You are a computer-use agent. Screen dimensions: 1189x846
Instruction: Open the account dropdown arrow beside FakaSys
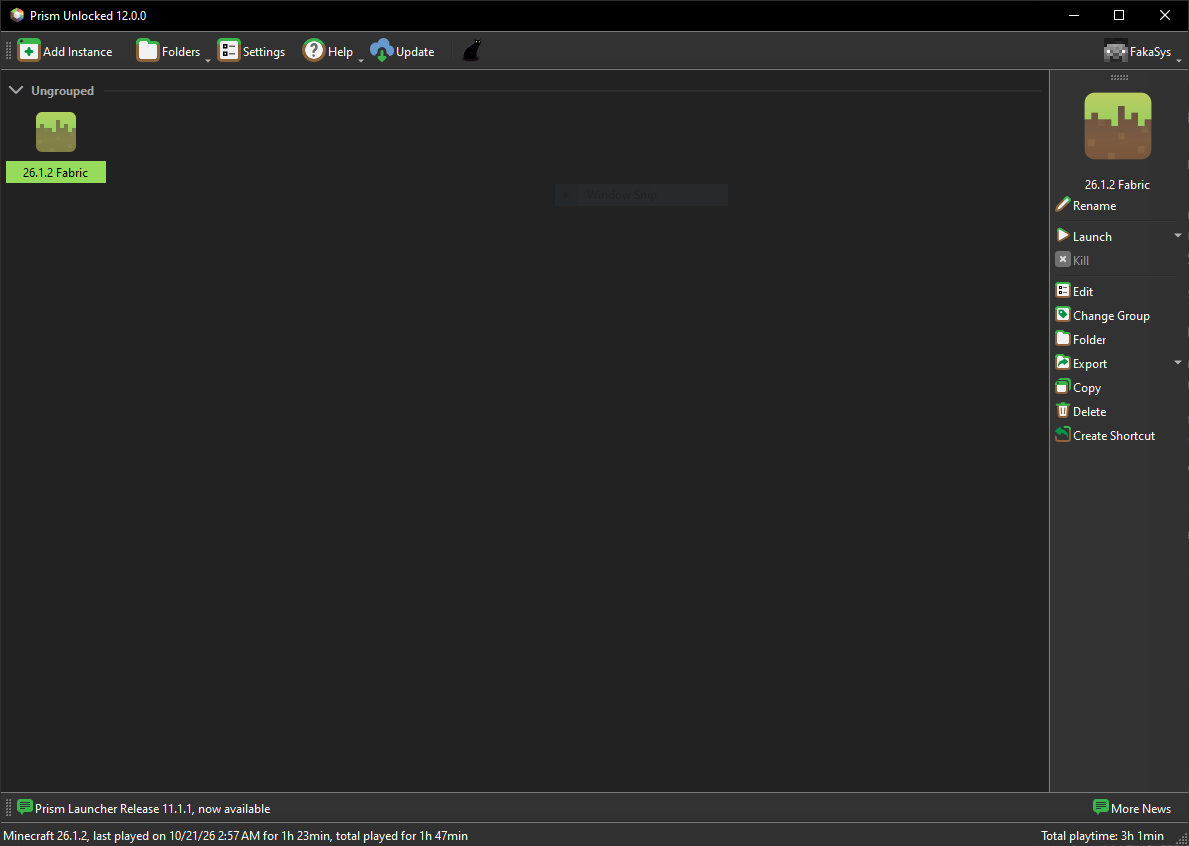pyautogui.click(x=1179, y=60)
